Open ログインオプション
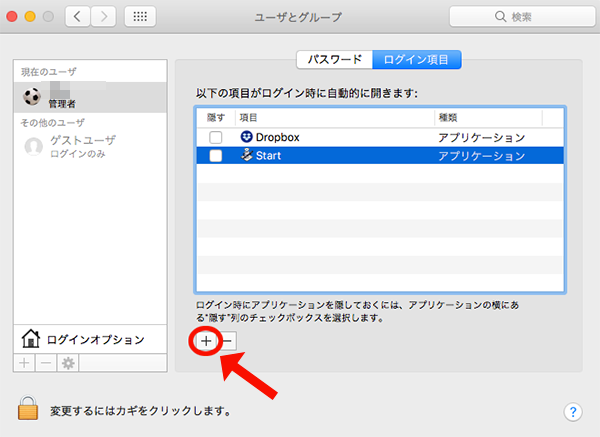The height and width of the screenshot is (437, 600). pos(90,339)
